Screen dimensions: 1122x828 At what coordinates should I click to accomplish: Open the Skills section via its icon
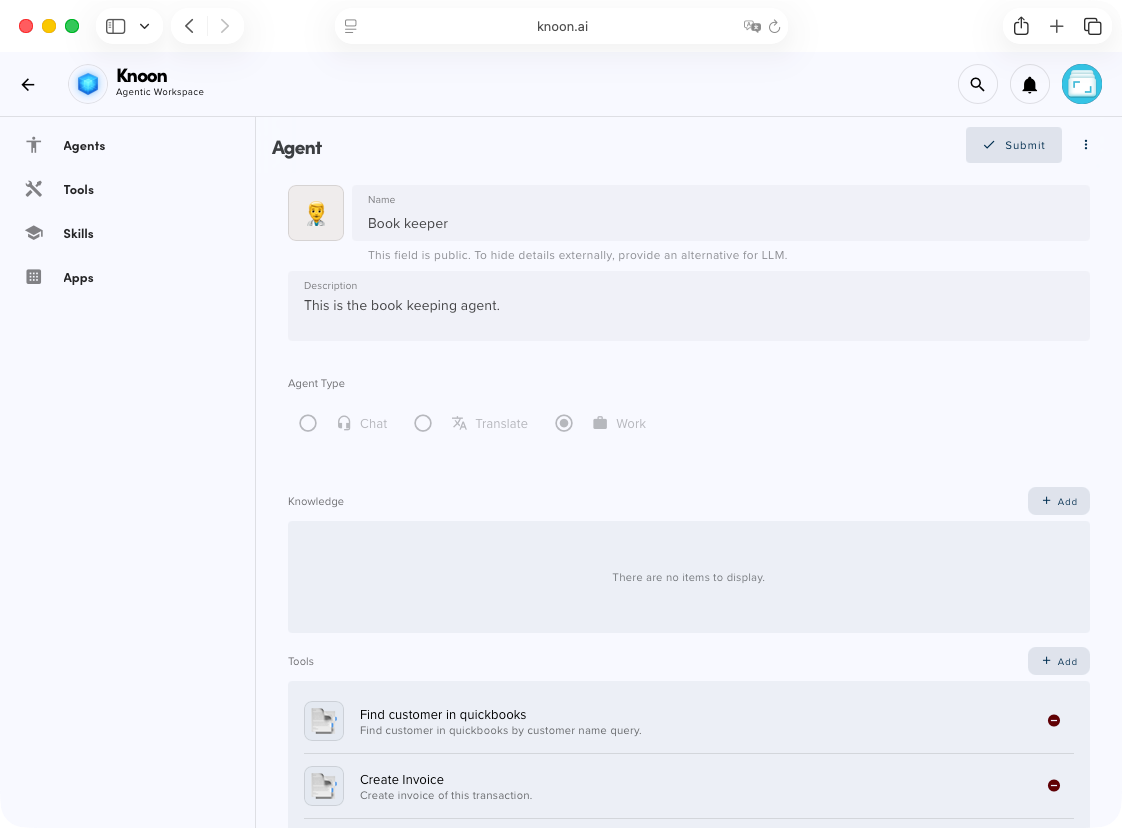(34, 233)
